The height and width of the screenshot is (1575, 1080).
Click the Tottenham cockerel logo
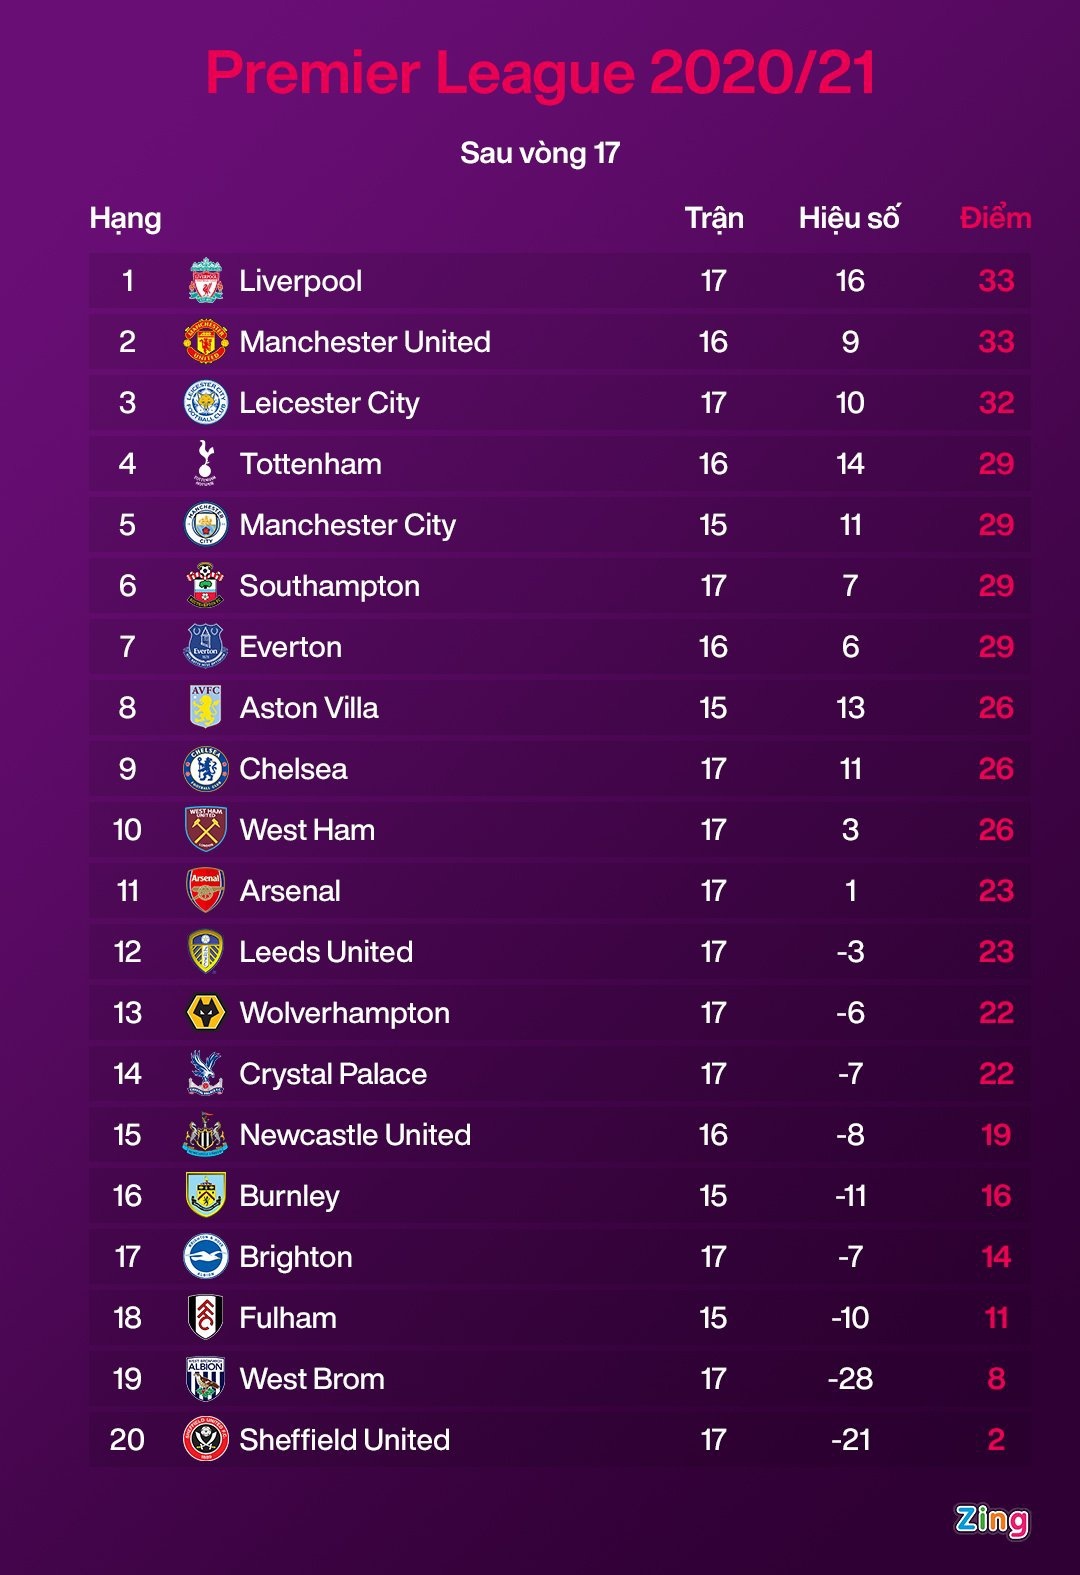[x=206, y=463]
